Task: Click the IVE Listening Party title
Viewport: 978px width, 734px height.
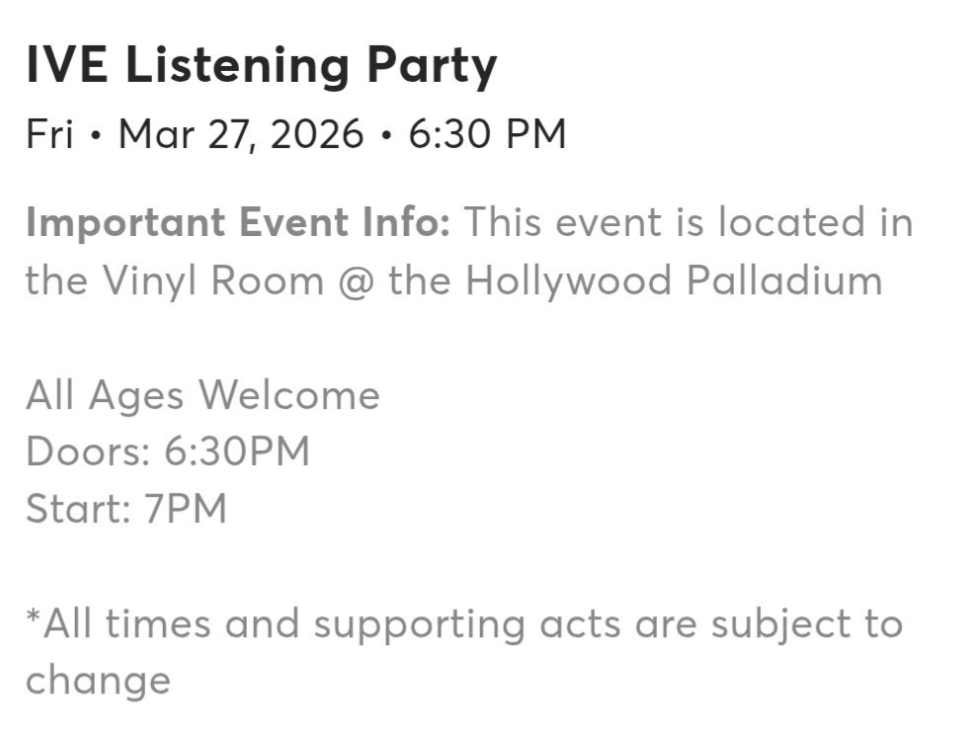Action: pyautogui.click(x=261, y=66)
